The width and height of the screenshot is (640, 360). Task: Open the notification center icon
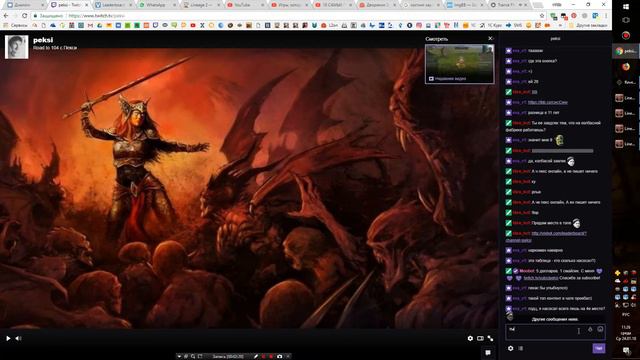(626, 350)
